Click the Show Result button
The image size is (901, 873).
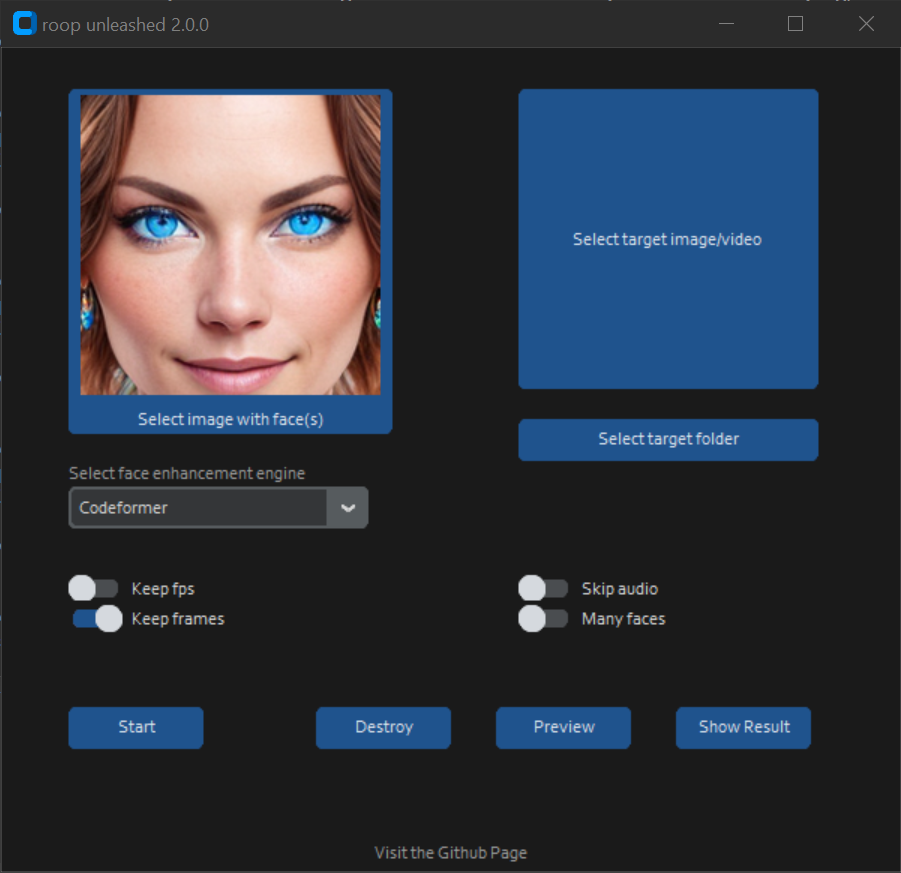743,727
